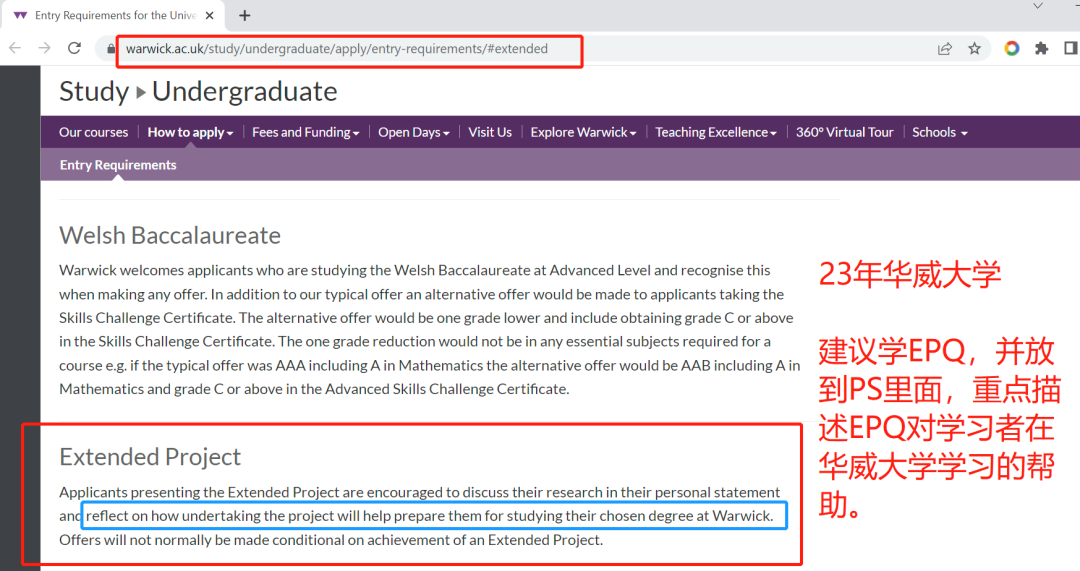The height and width of the screenshot is (571, 1080).
Task: Click the Warwick favicon in the tab
Action: point(21,15)
